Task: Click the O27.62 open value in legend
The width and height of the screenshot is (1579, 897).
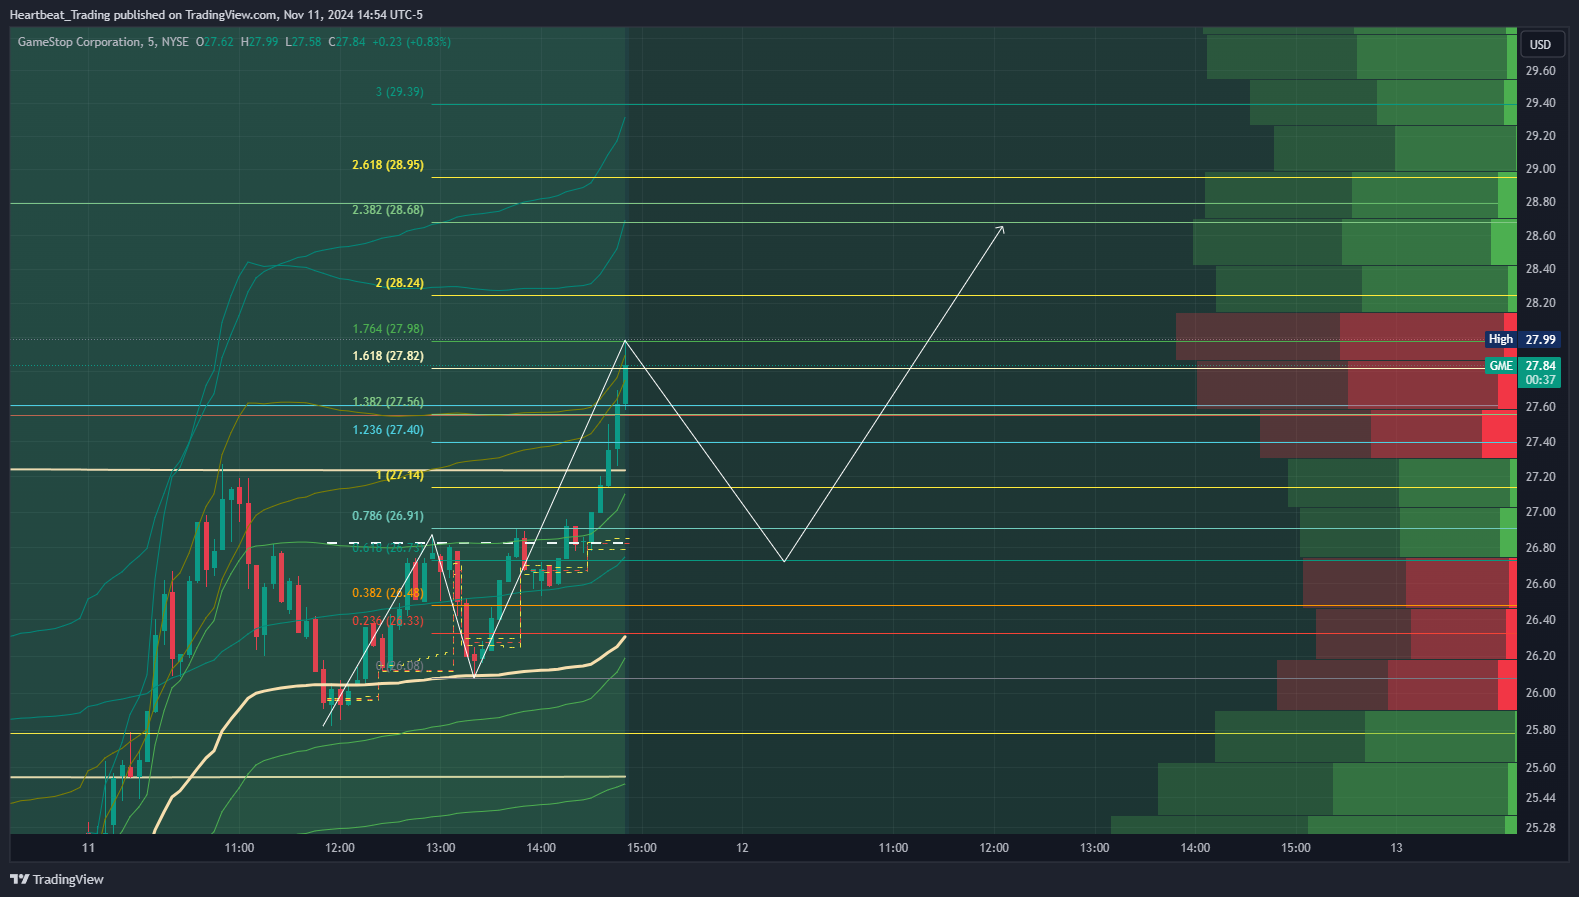Action: [x=214, y=42]
